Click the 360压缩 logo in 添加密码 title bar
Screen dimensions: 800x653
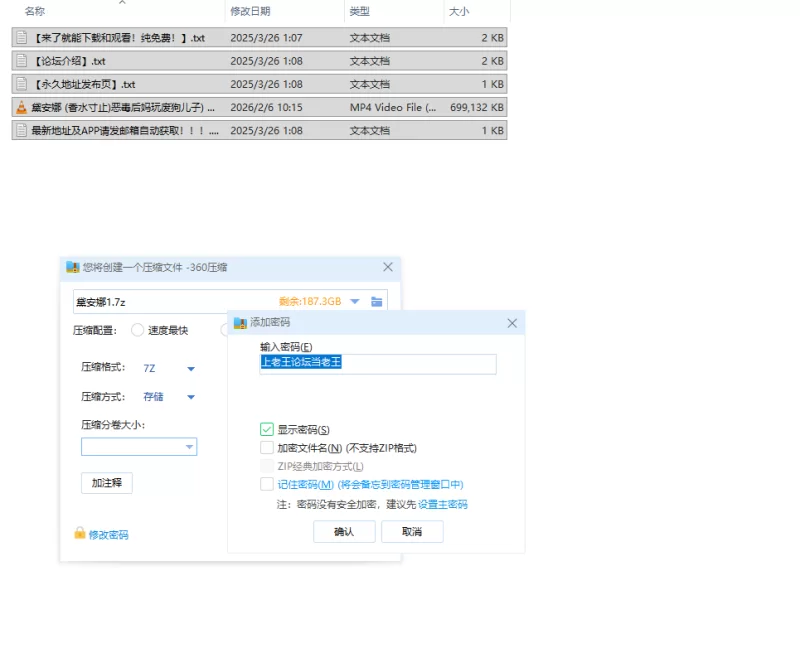pos(240,323)
